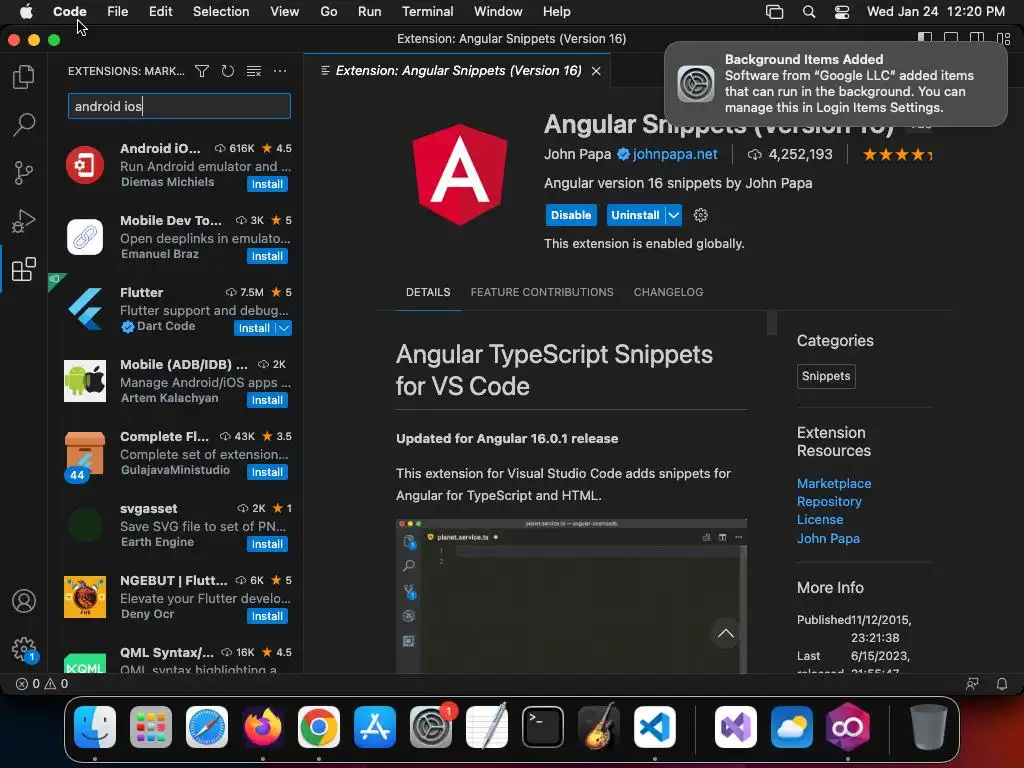
Task: Open Visual Studio Code dock icon
Action: click(x=655, y=727)
